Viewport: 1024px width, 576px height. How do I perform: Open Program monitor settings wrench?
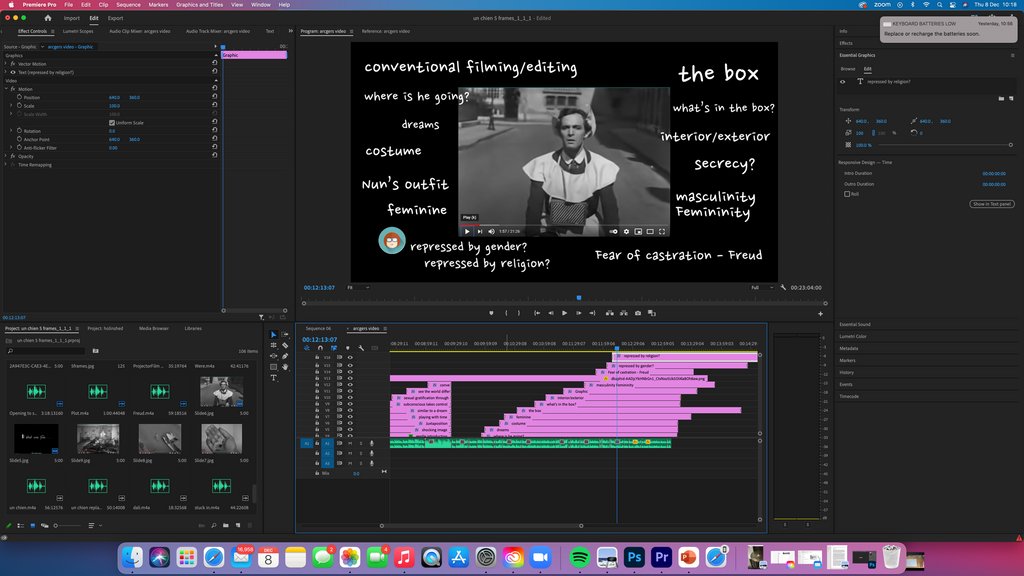[x=783, y=287]
